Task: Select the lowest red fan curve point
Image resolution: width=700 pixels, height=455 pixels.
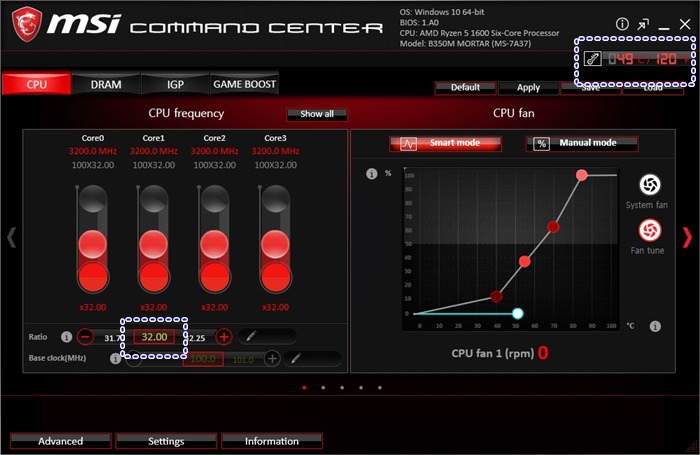Action: [x=496, y=296]
